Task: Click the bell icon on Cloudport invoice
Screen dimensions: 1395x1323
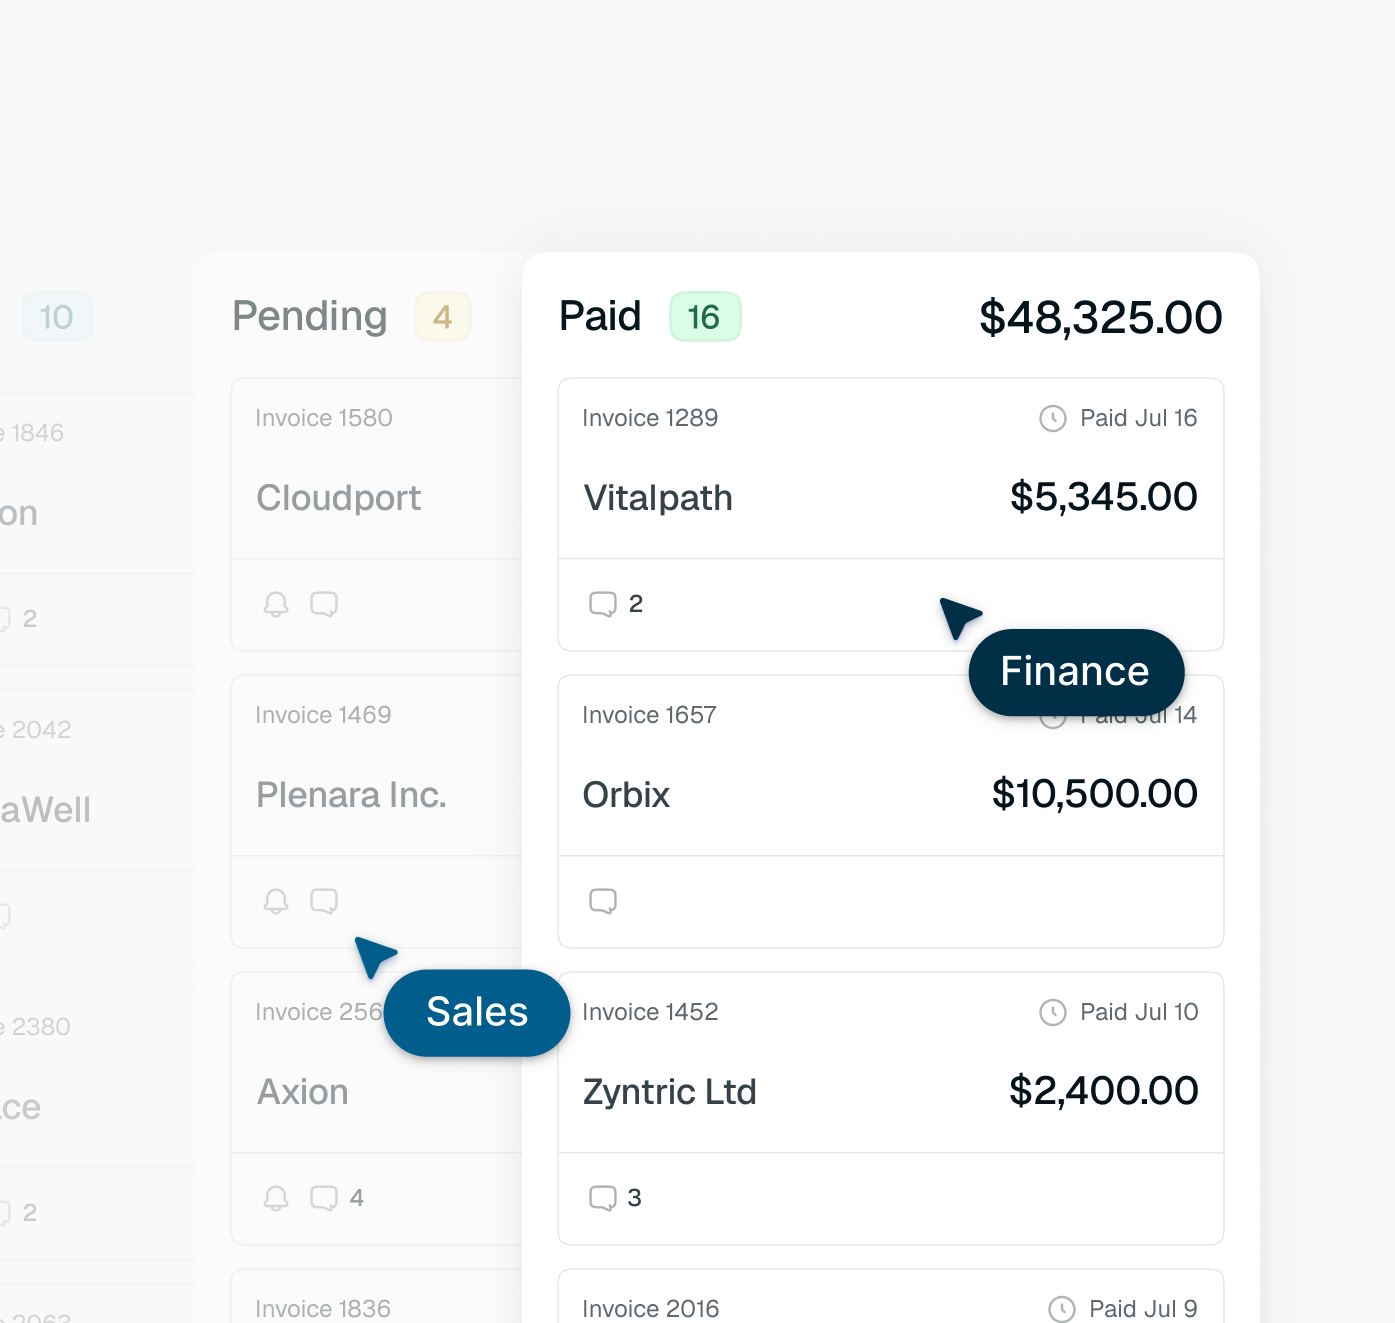Action: tap(276, 604)
